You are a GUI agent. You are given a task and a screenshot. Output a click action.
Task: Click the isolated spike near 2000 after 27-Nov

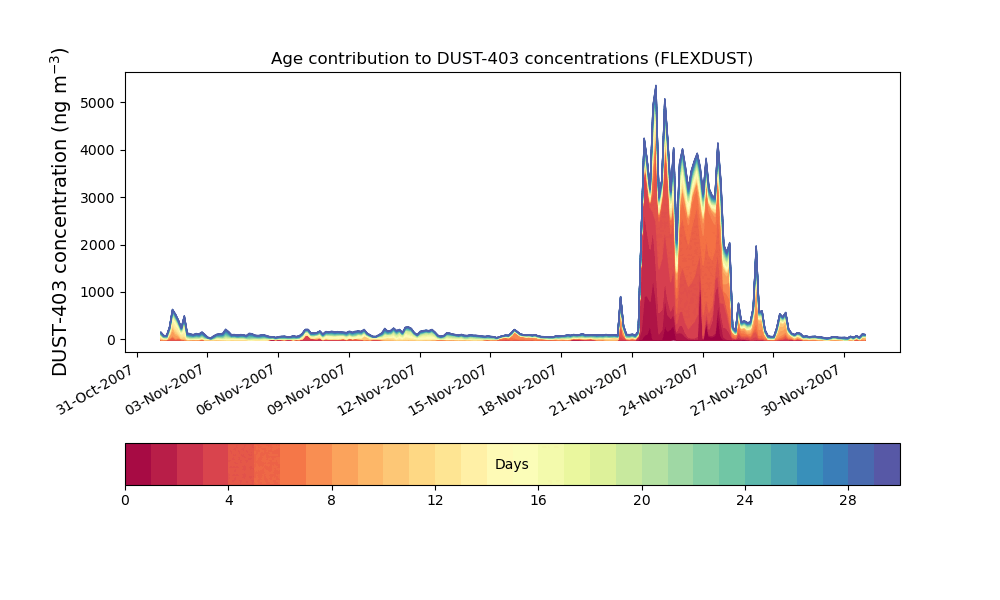click(756, 247)
